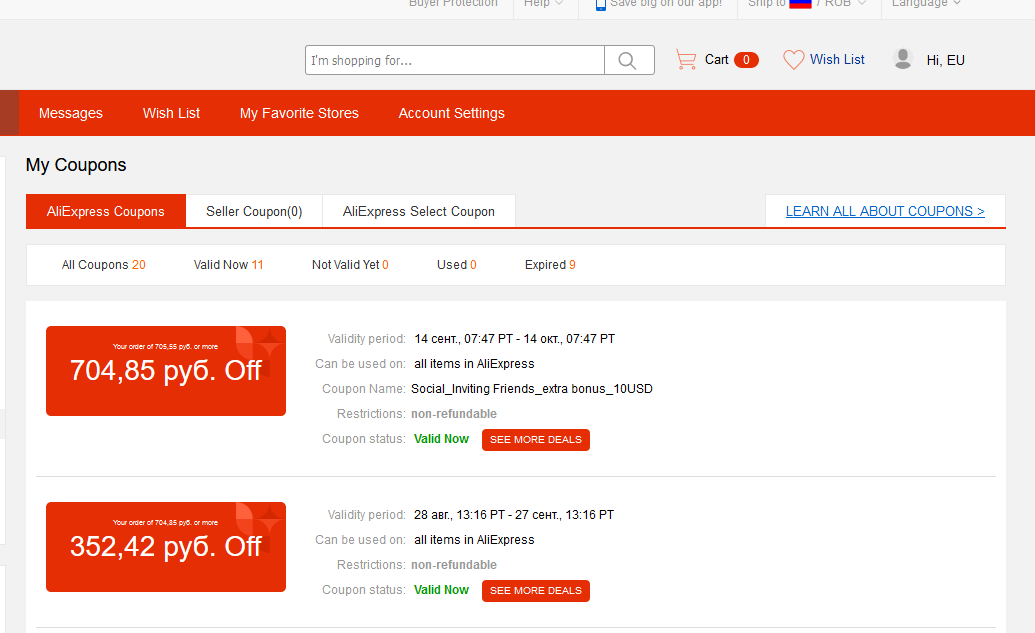Click SEE MORE DEALS for 704,85 coupon
Screen dimensions: 1035x633
click(535, 440)
